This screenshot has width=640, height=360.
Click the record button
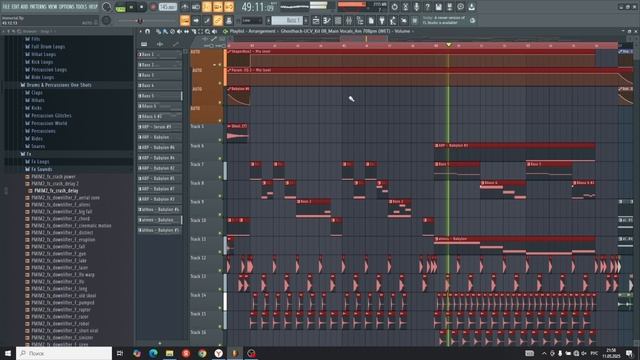point(153,7)
